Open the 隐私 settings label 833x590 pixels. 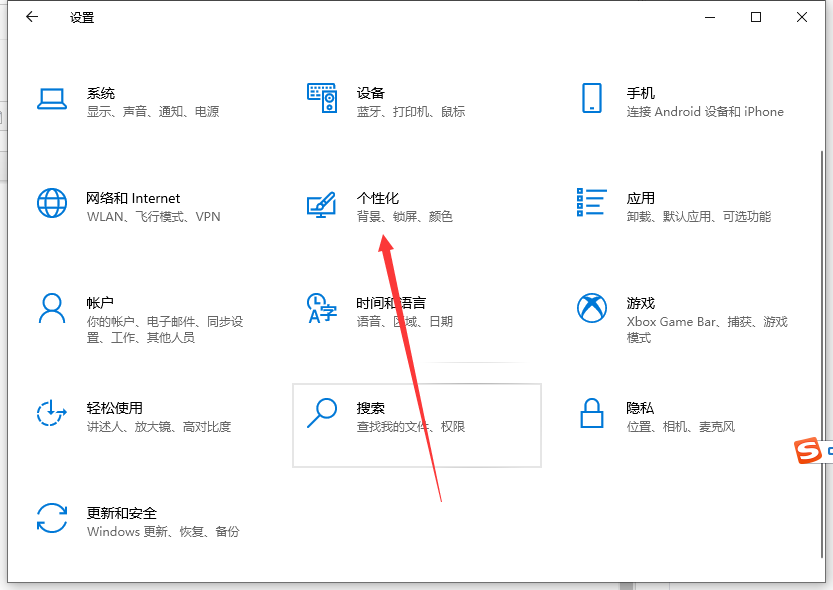(640, 408)
